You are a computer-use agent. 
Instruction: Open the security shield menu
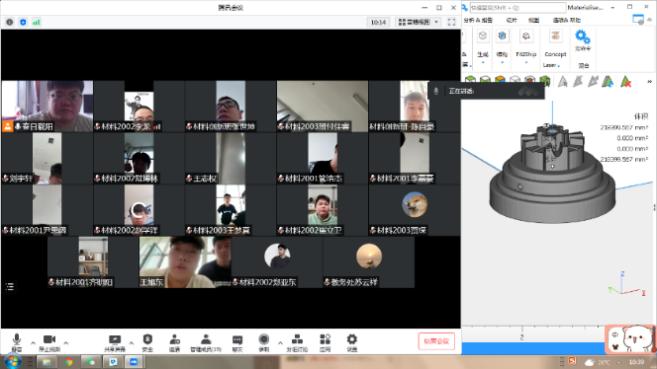click(x=147, y=343)
